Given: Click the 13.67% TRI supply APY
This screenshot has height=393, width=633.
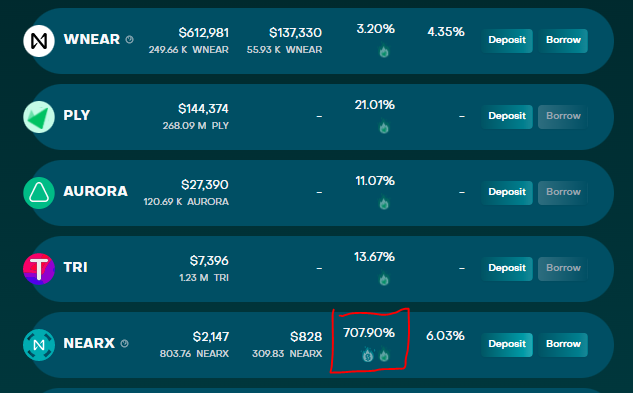Looking at the screenshot, I should tap(374, 257).
